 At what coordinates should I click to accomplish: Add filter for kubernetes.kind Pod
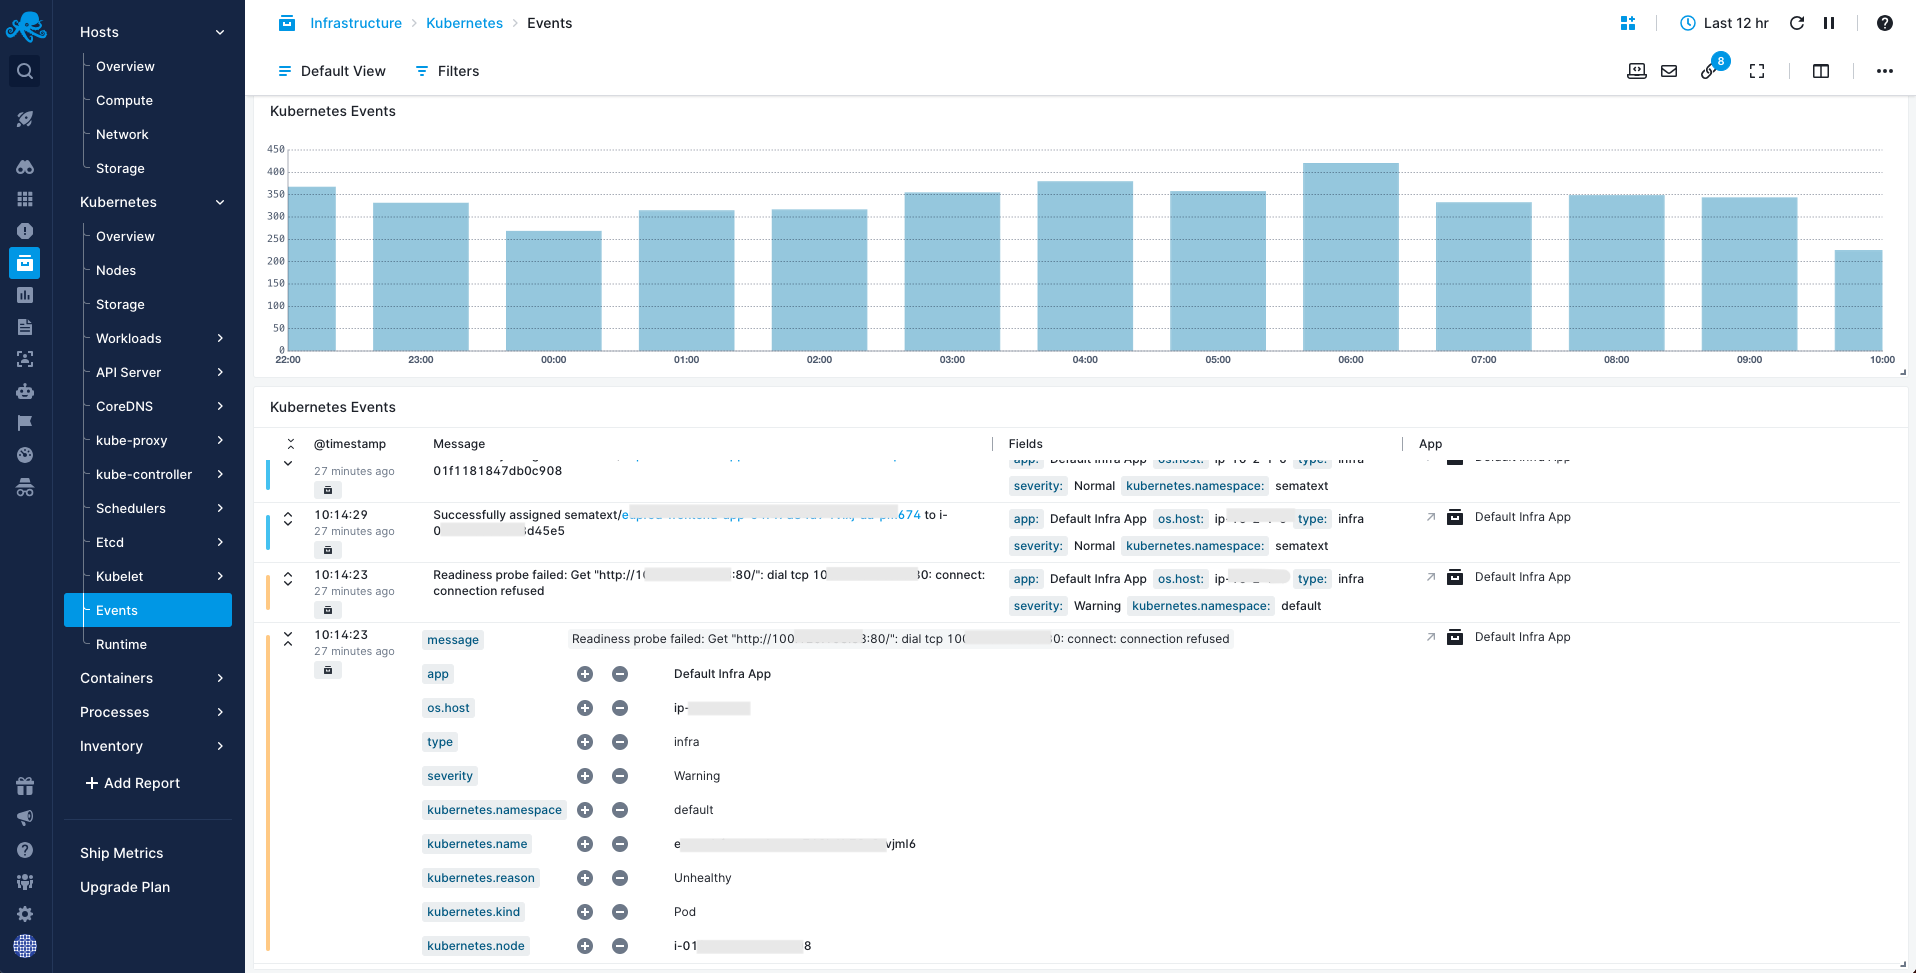point(585,912)
